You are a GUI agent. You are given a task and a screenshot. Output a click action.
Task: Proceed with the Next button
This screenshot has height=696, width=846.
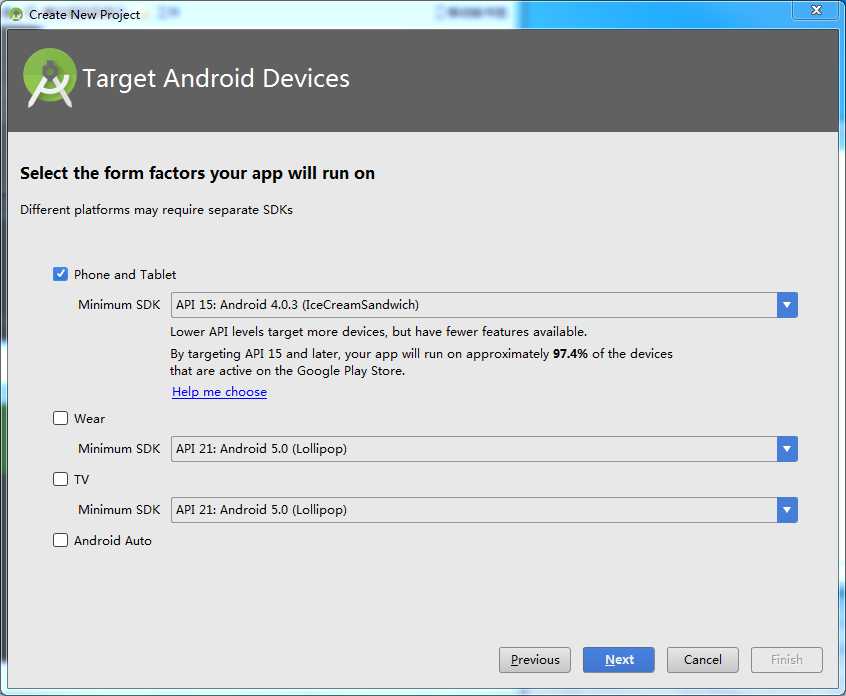[619, 660]
